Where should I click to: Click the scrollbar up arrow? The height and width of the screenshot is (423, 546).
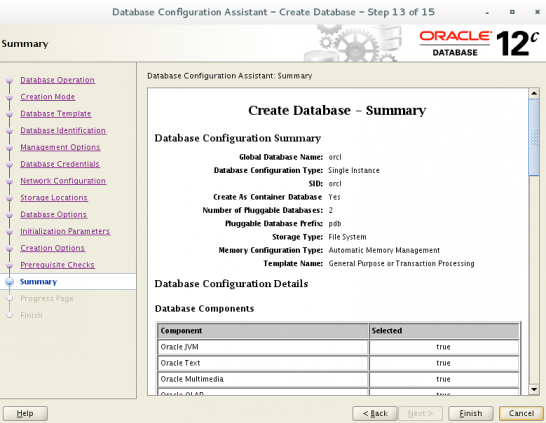pos(534,93)
